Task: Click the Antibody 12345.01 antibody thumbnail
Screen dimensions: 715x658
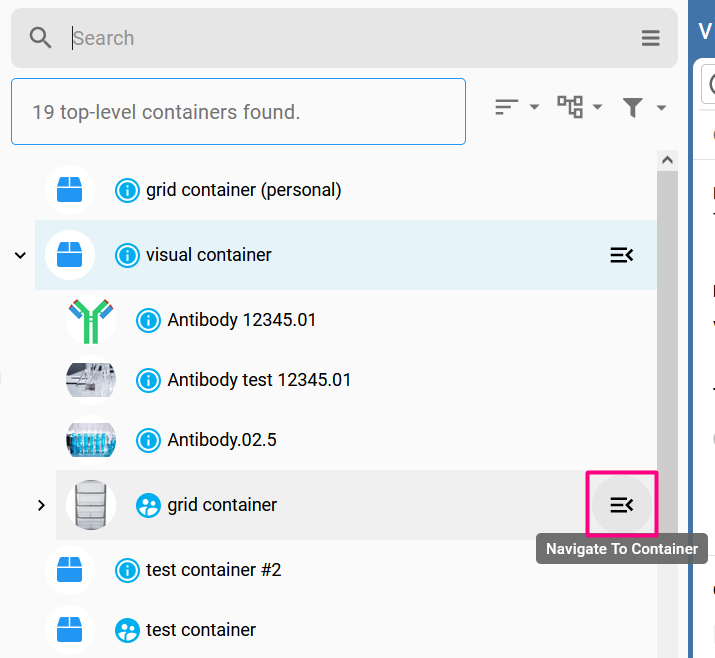Action: coord(91,320)
